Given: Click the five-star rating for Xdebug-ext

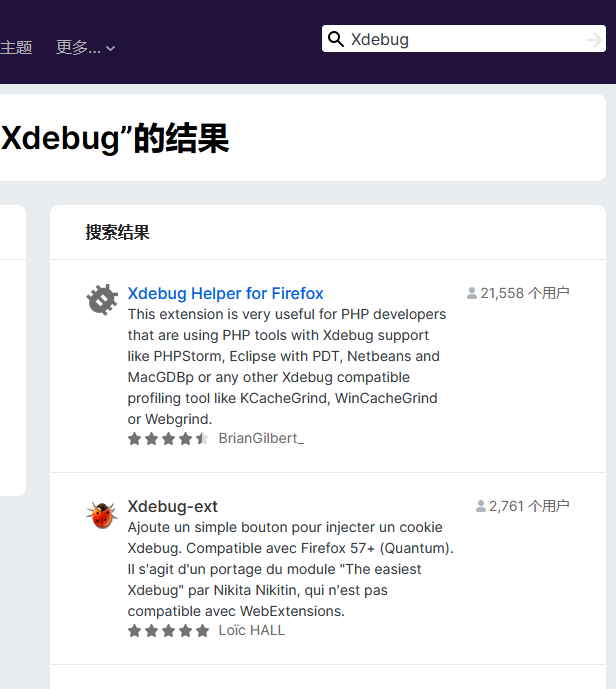Looking at the screenshot, I should click(x=168, y=631).
